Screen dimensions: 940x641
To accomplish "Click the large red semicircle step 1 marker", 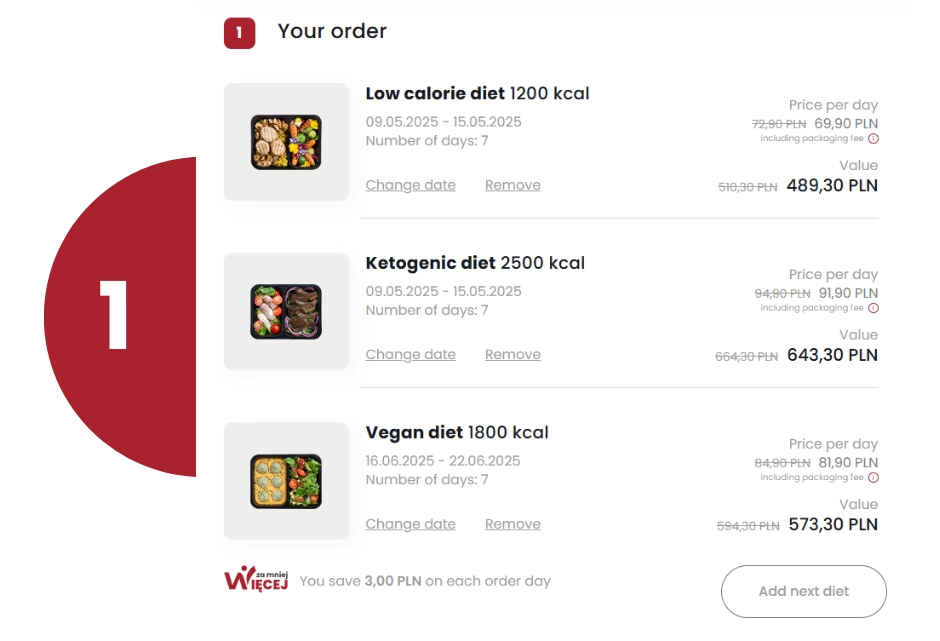I will (x=120, y=317).
